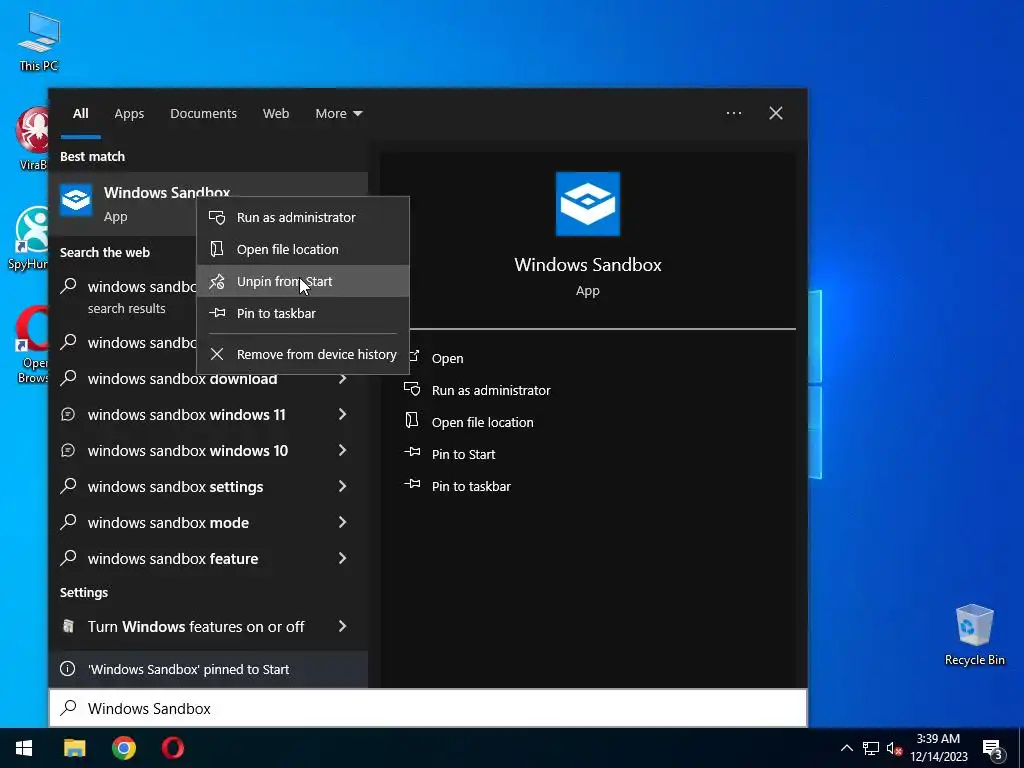Open the Action Center notifications icon
1024x768 pixels.
pos(993,749)
